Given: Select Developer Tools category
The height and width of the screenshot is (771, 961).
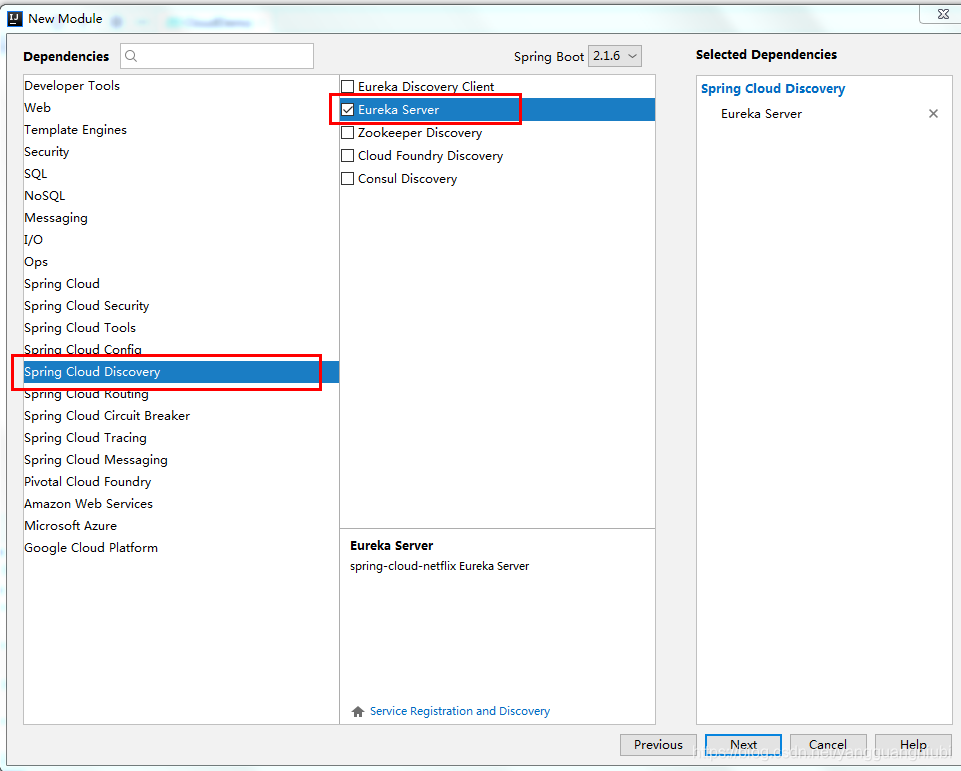Looking at the screenshot, I should pyautogui.click(x=181, y=86).
